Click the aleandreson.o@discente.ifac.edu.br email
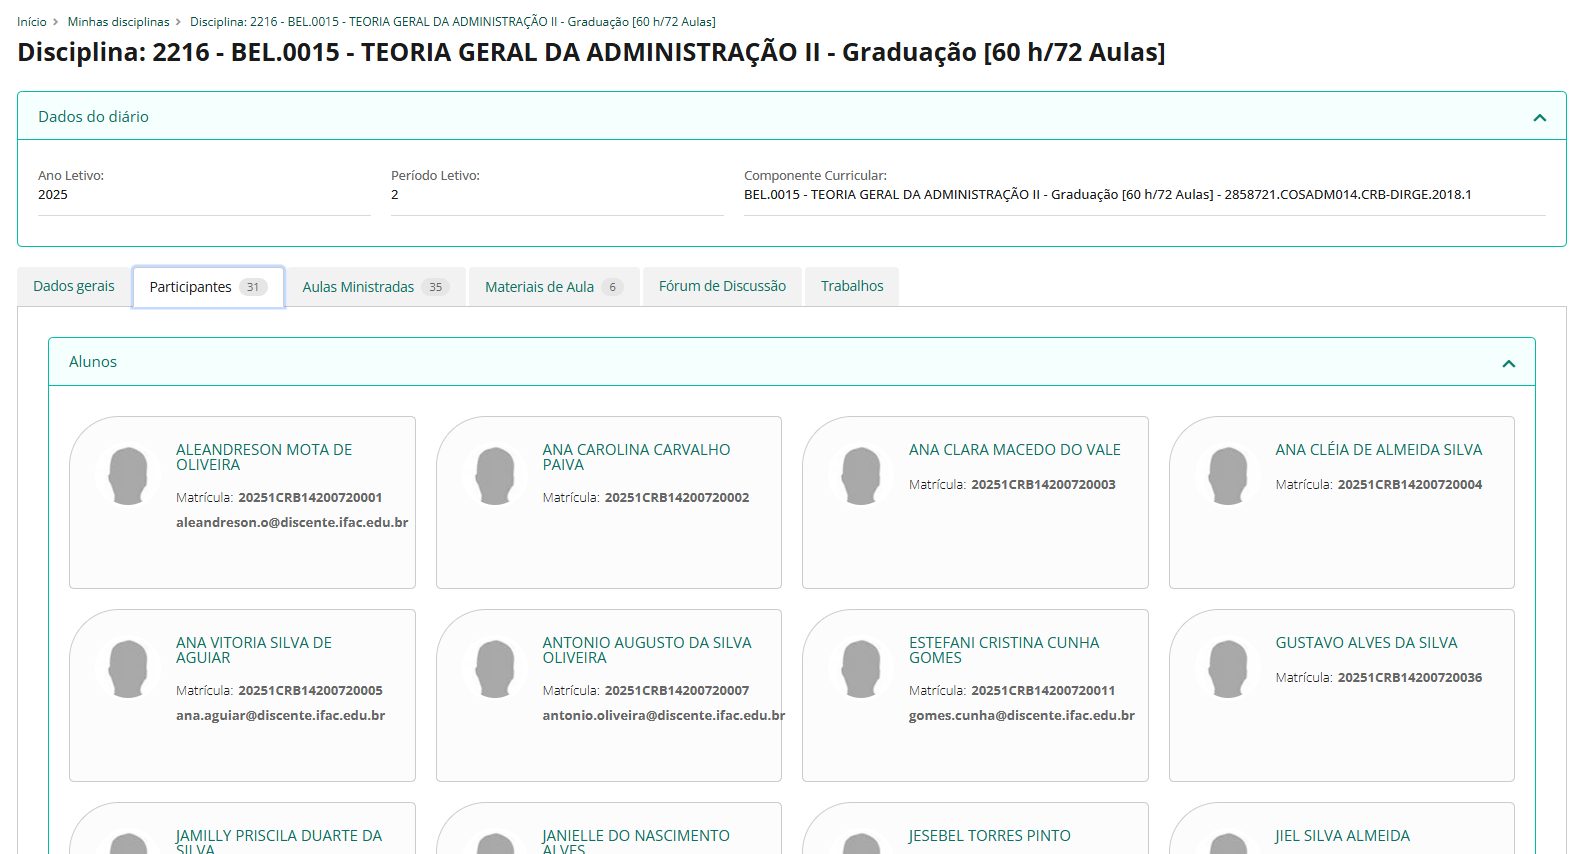 pos(292,523)
